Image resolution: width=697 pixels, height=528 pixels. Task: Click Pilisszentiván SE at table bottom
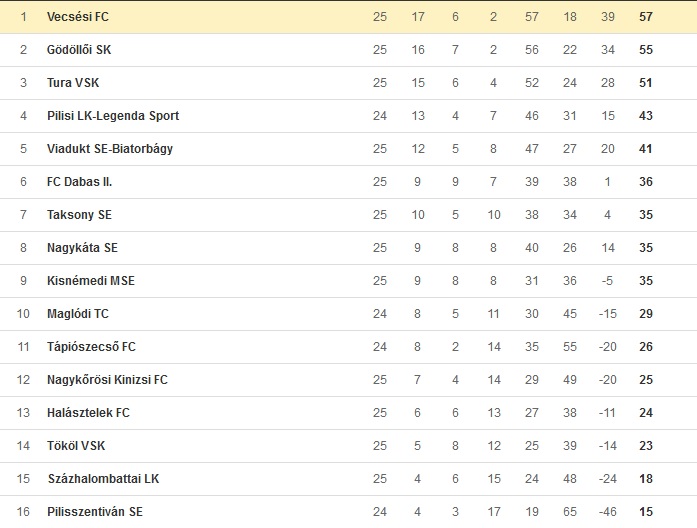(95, 512)
